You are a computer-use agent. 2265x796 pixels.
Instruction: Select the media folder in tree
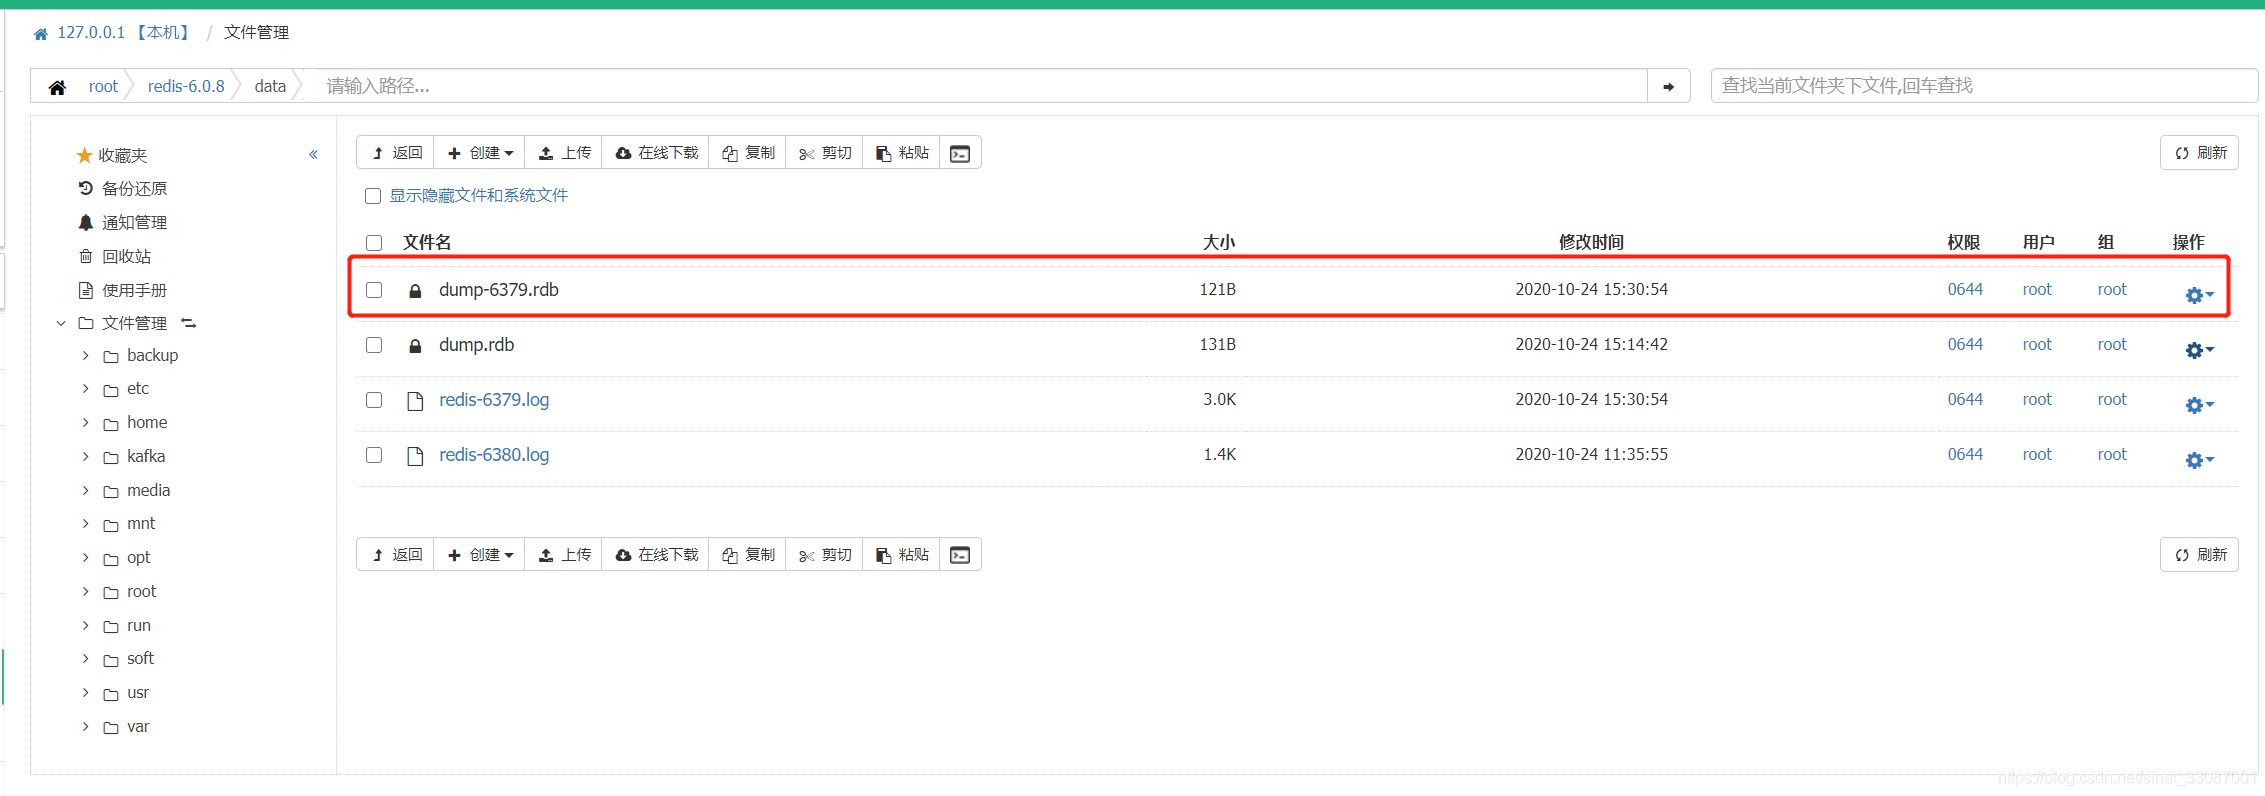[x=148, y=490]
